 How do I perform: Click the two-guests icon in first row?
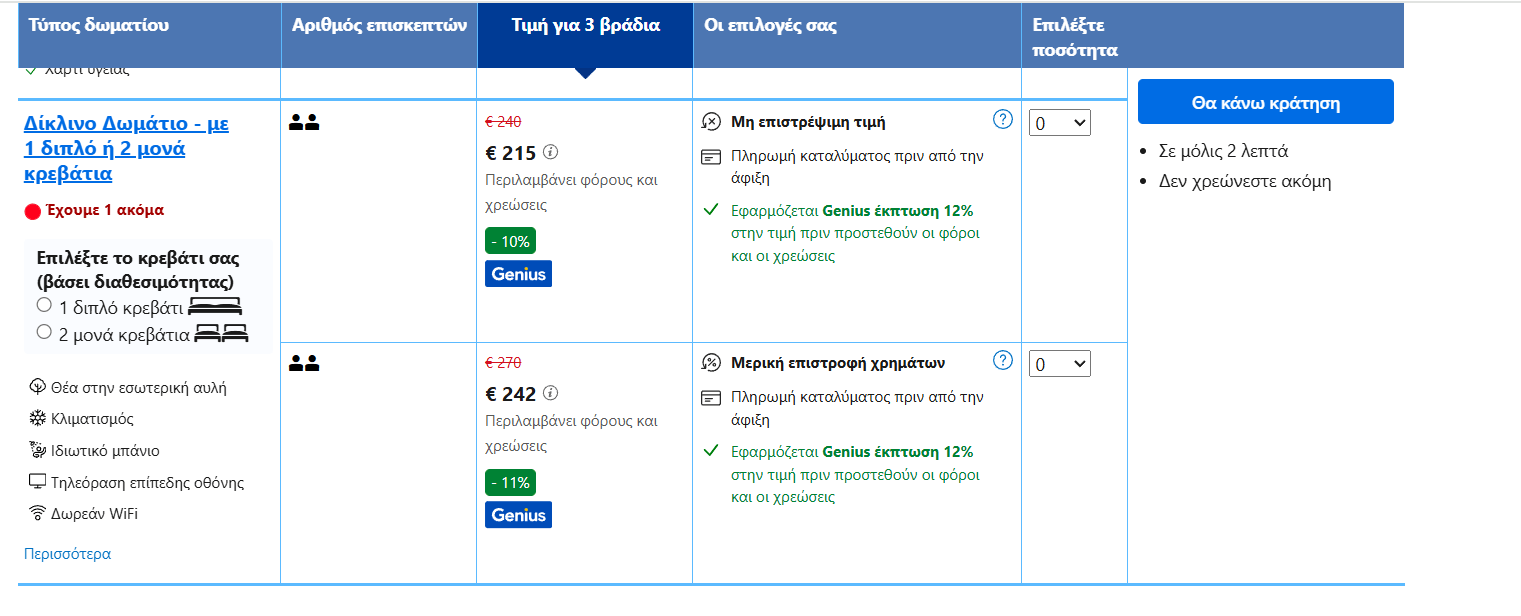coord(303,123)
